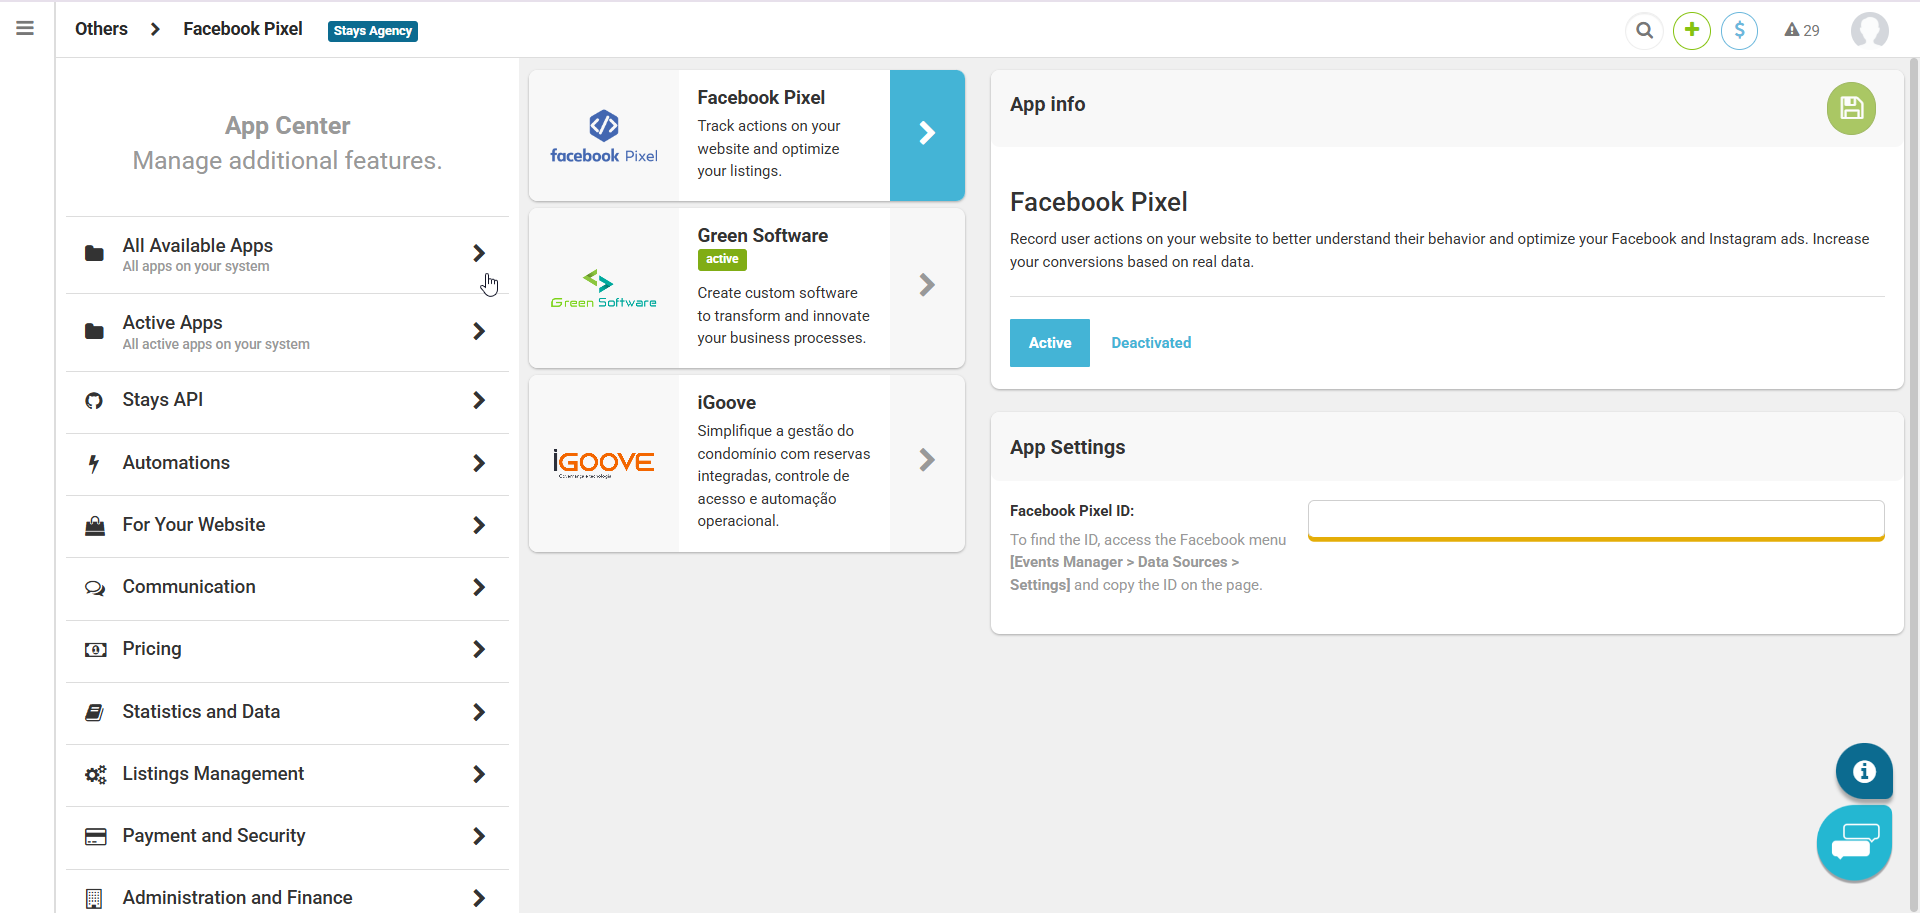Click the speech bubbles Communication icon
Viewport: 1920px width, 913px height.
click(95, 588)
